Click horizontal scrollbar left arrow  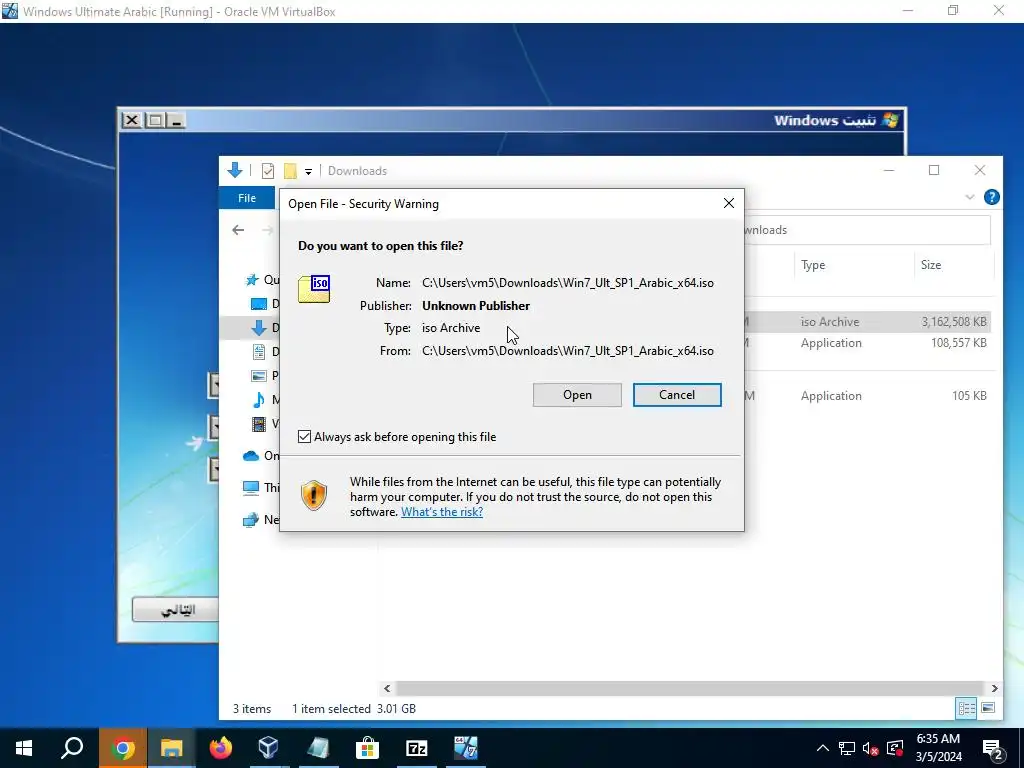387,688
